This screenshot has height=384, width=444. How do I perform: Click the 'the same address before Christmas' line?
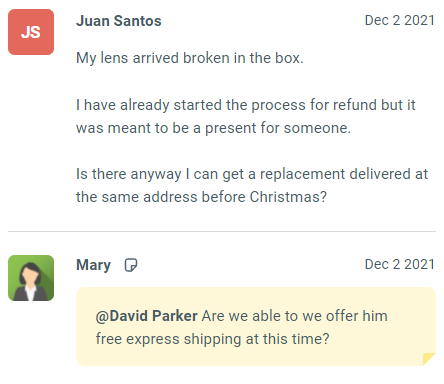pos(201,197)
